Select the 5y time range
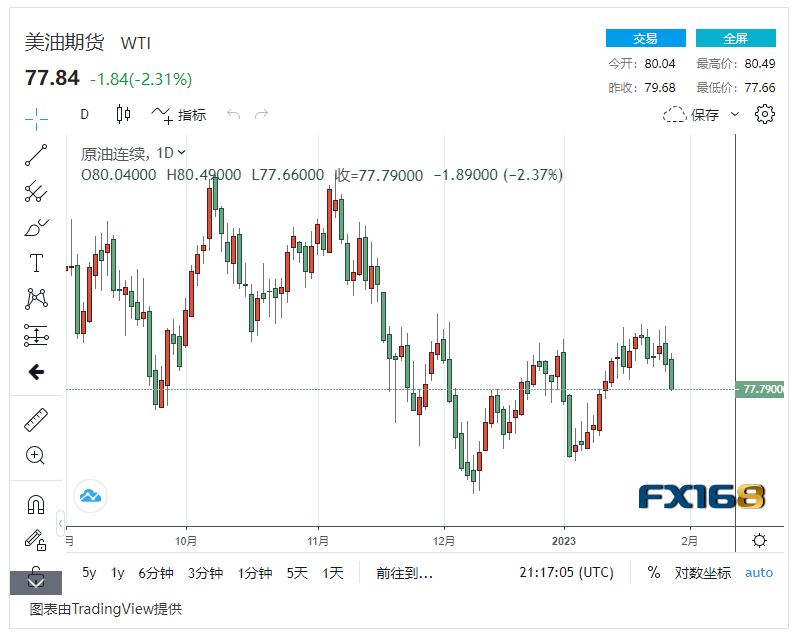 point(89,573)
